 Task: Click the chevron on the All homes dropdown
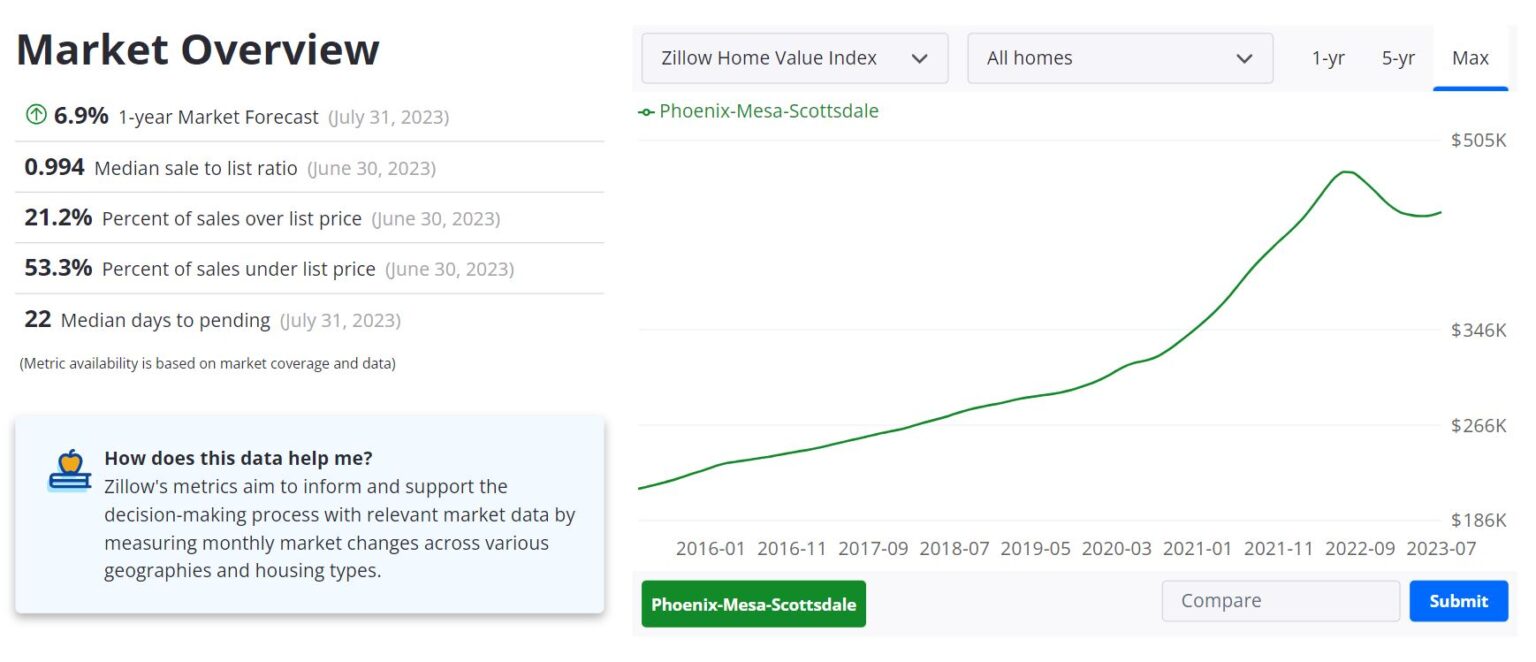1245,58
